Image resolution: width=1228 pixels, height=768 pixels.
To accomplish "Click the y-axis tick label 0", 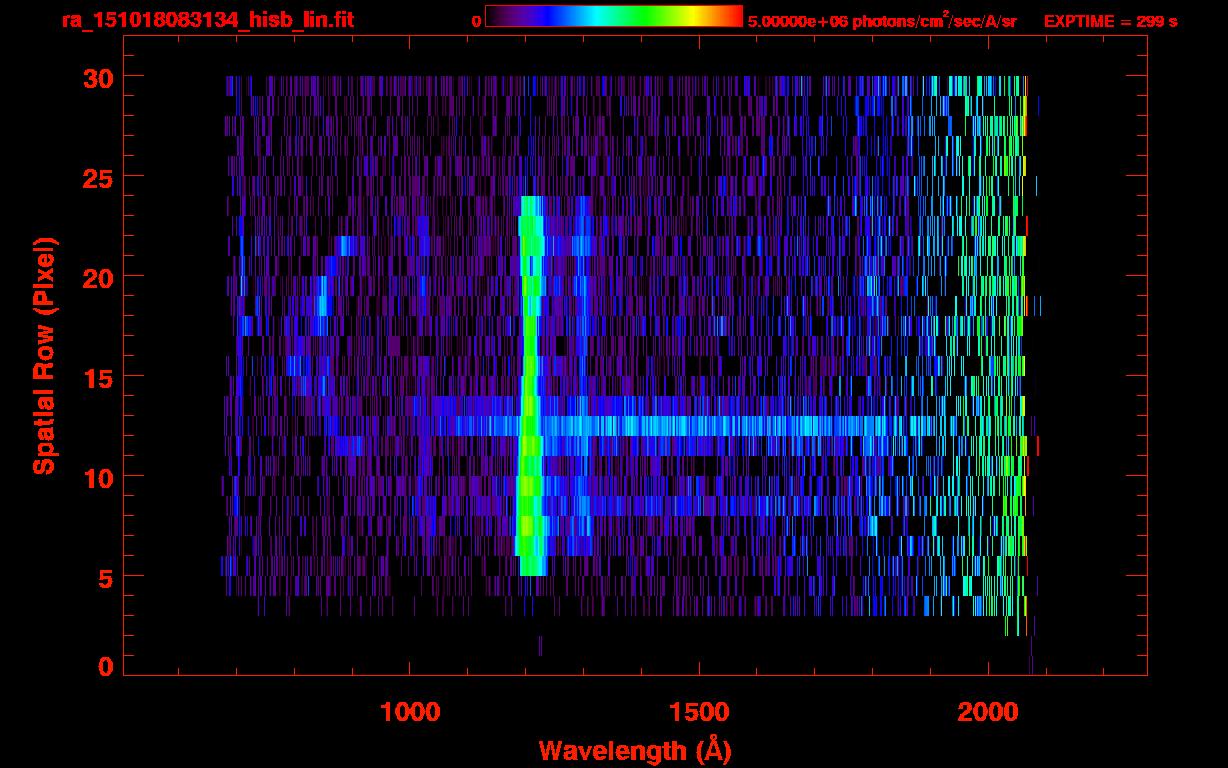I will (x=105, y=667).
